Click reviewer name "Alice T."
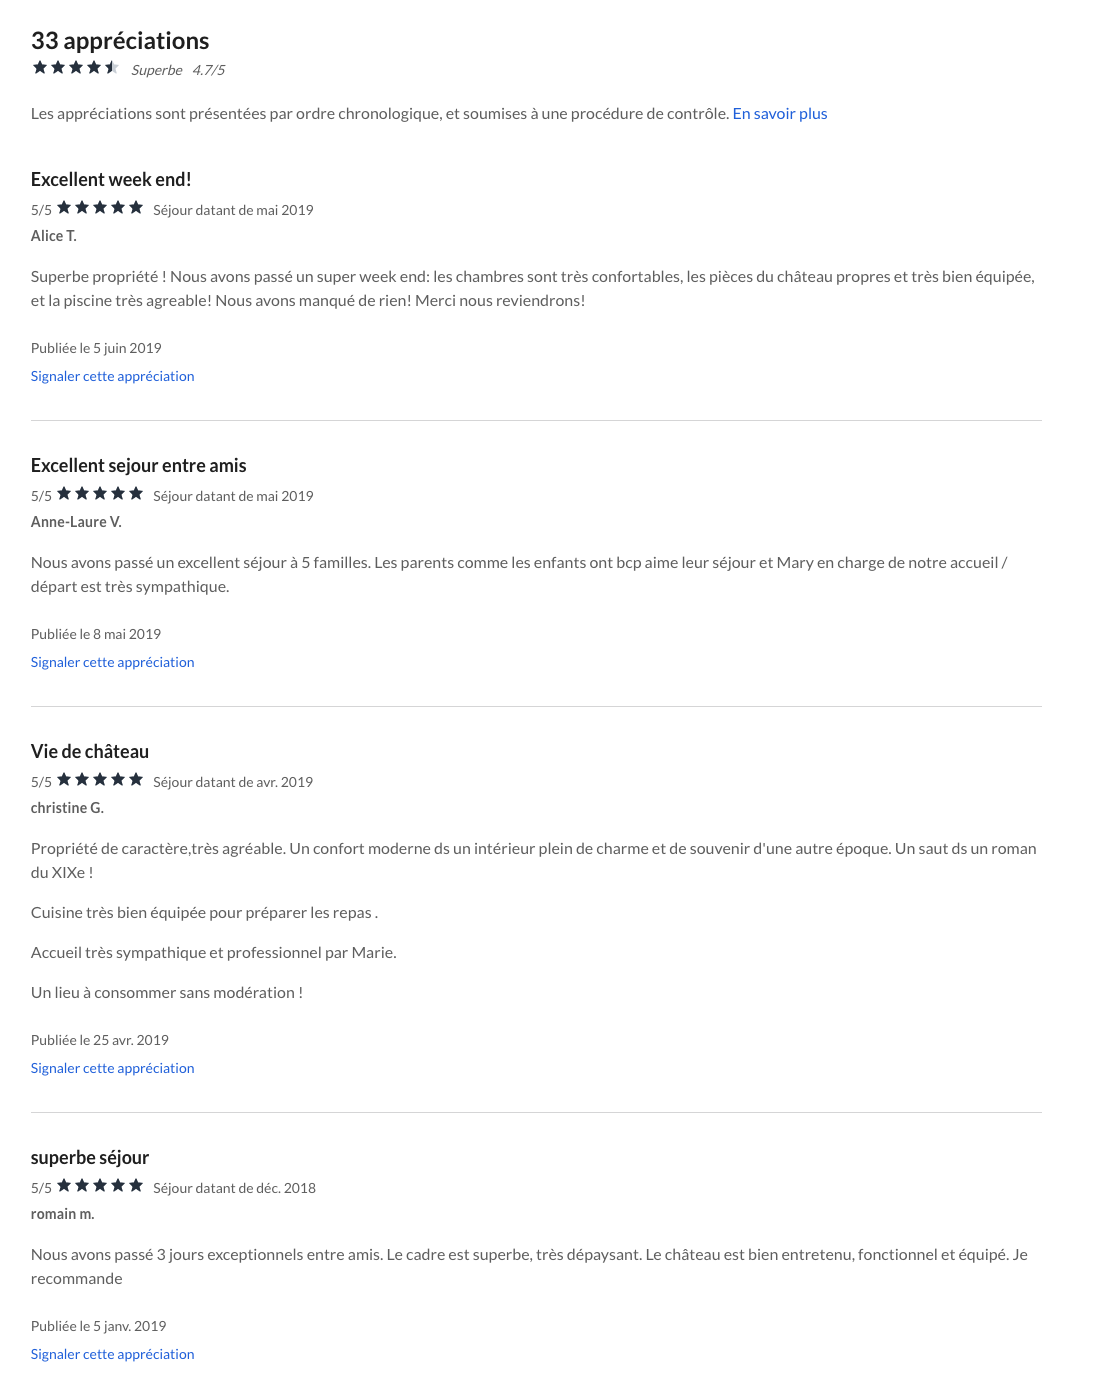This screenshot has width=1109, height=1387. tap(54, 236)
